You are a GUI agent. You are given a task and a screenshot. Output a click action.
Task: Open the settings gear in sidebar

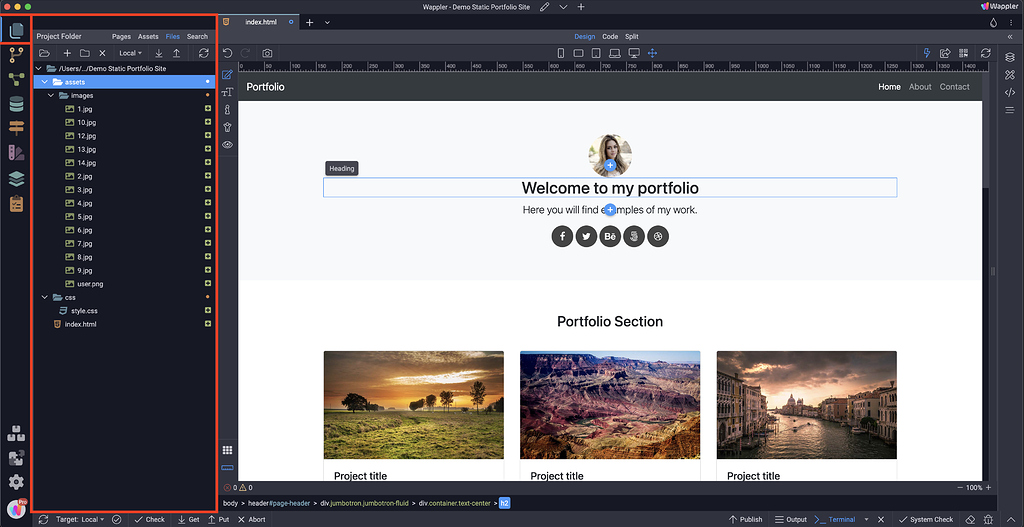point(16,482)
